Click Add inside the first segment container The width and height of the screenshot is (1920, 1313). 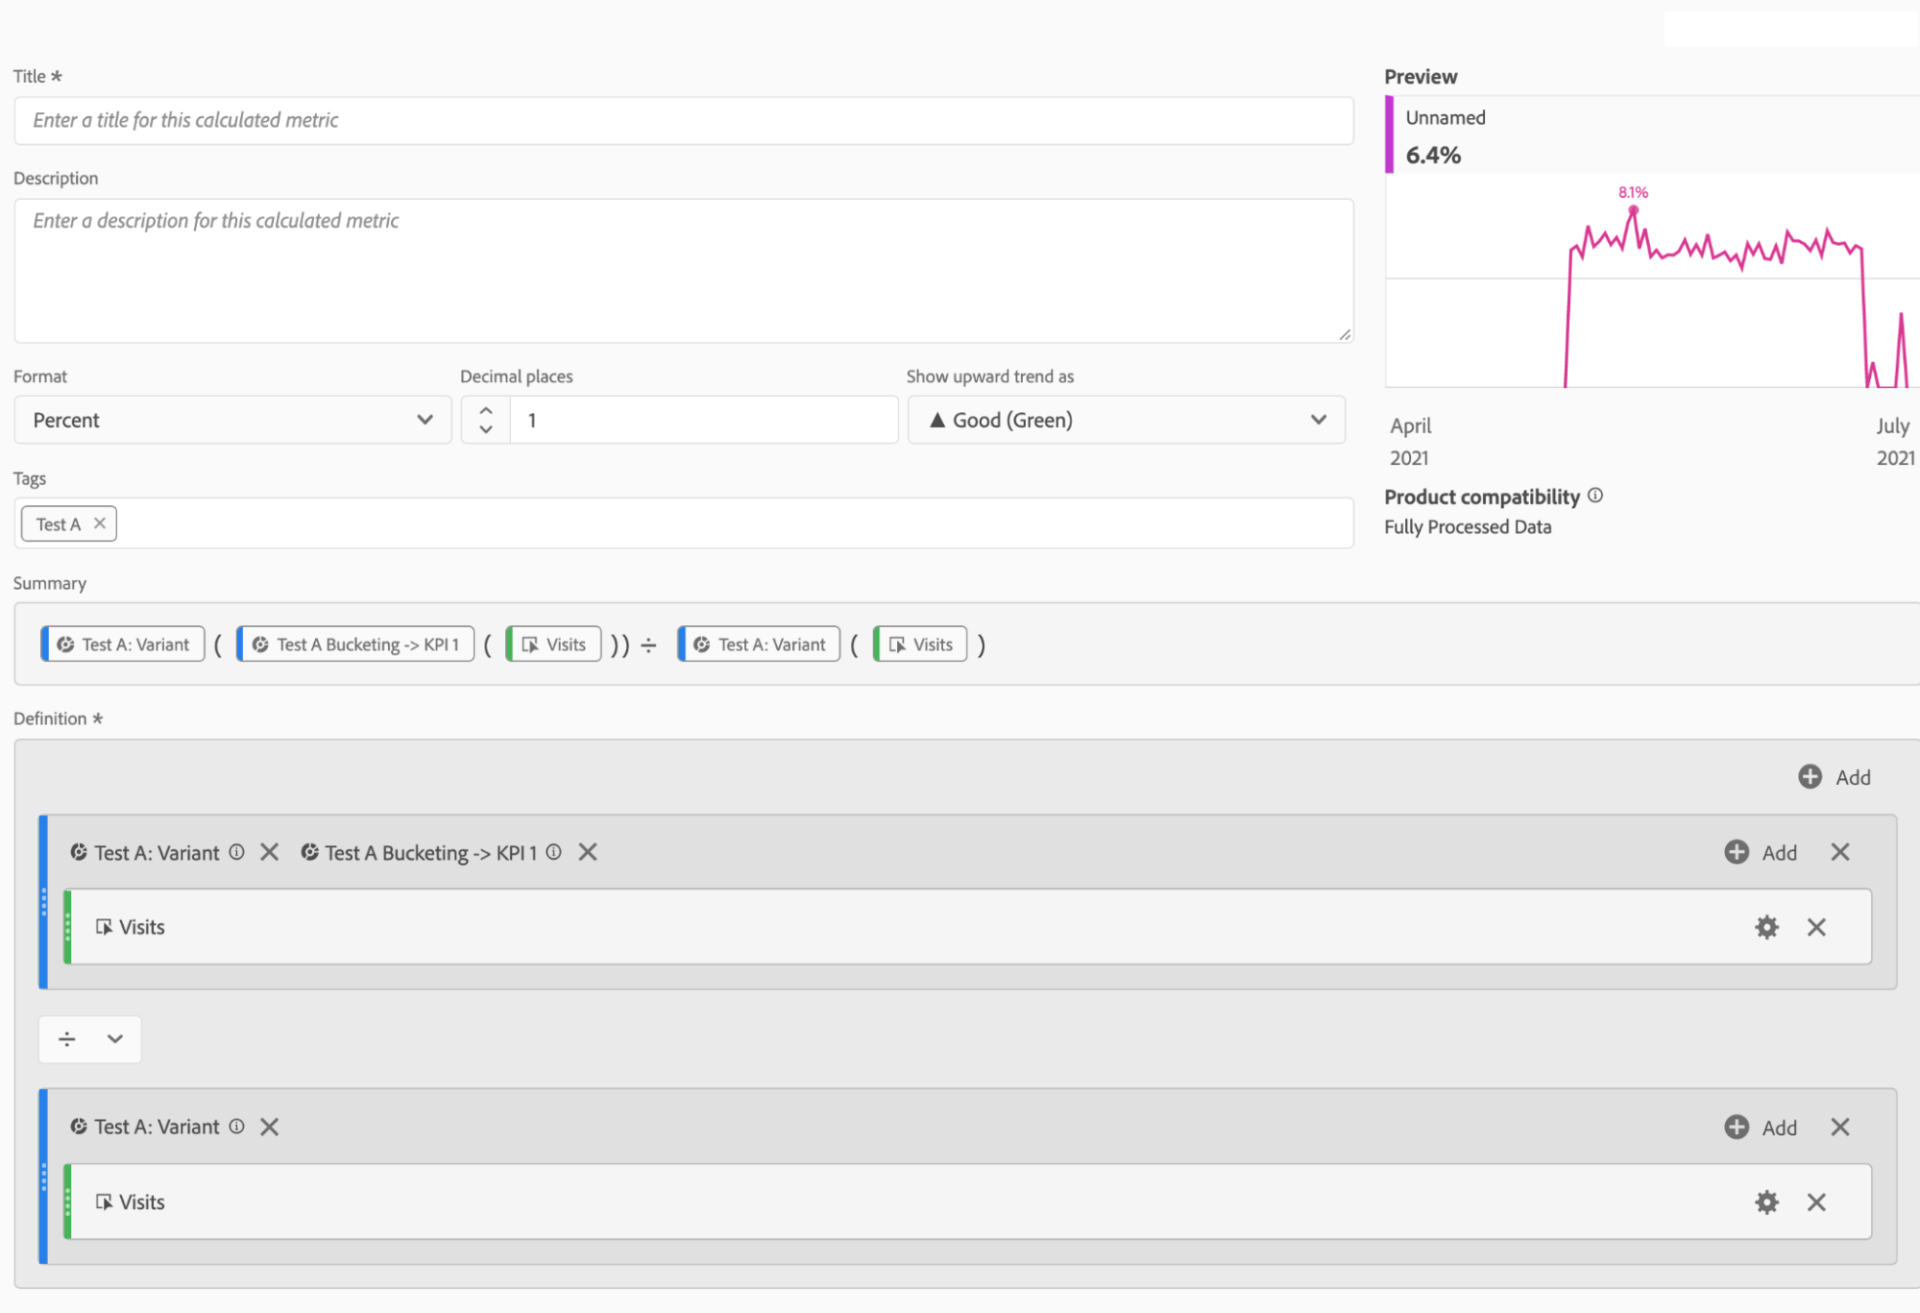pyautogui.click(x=1761, y=852)
